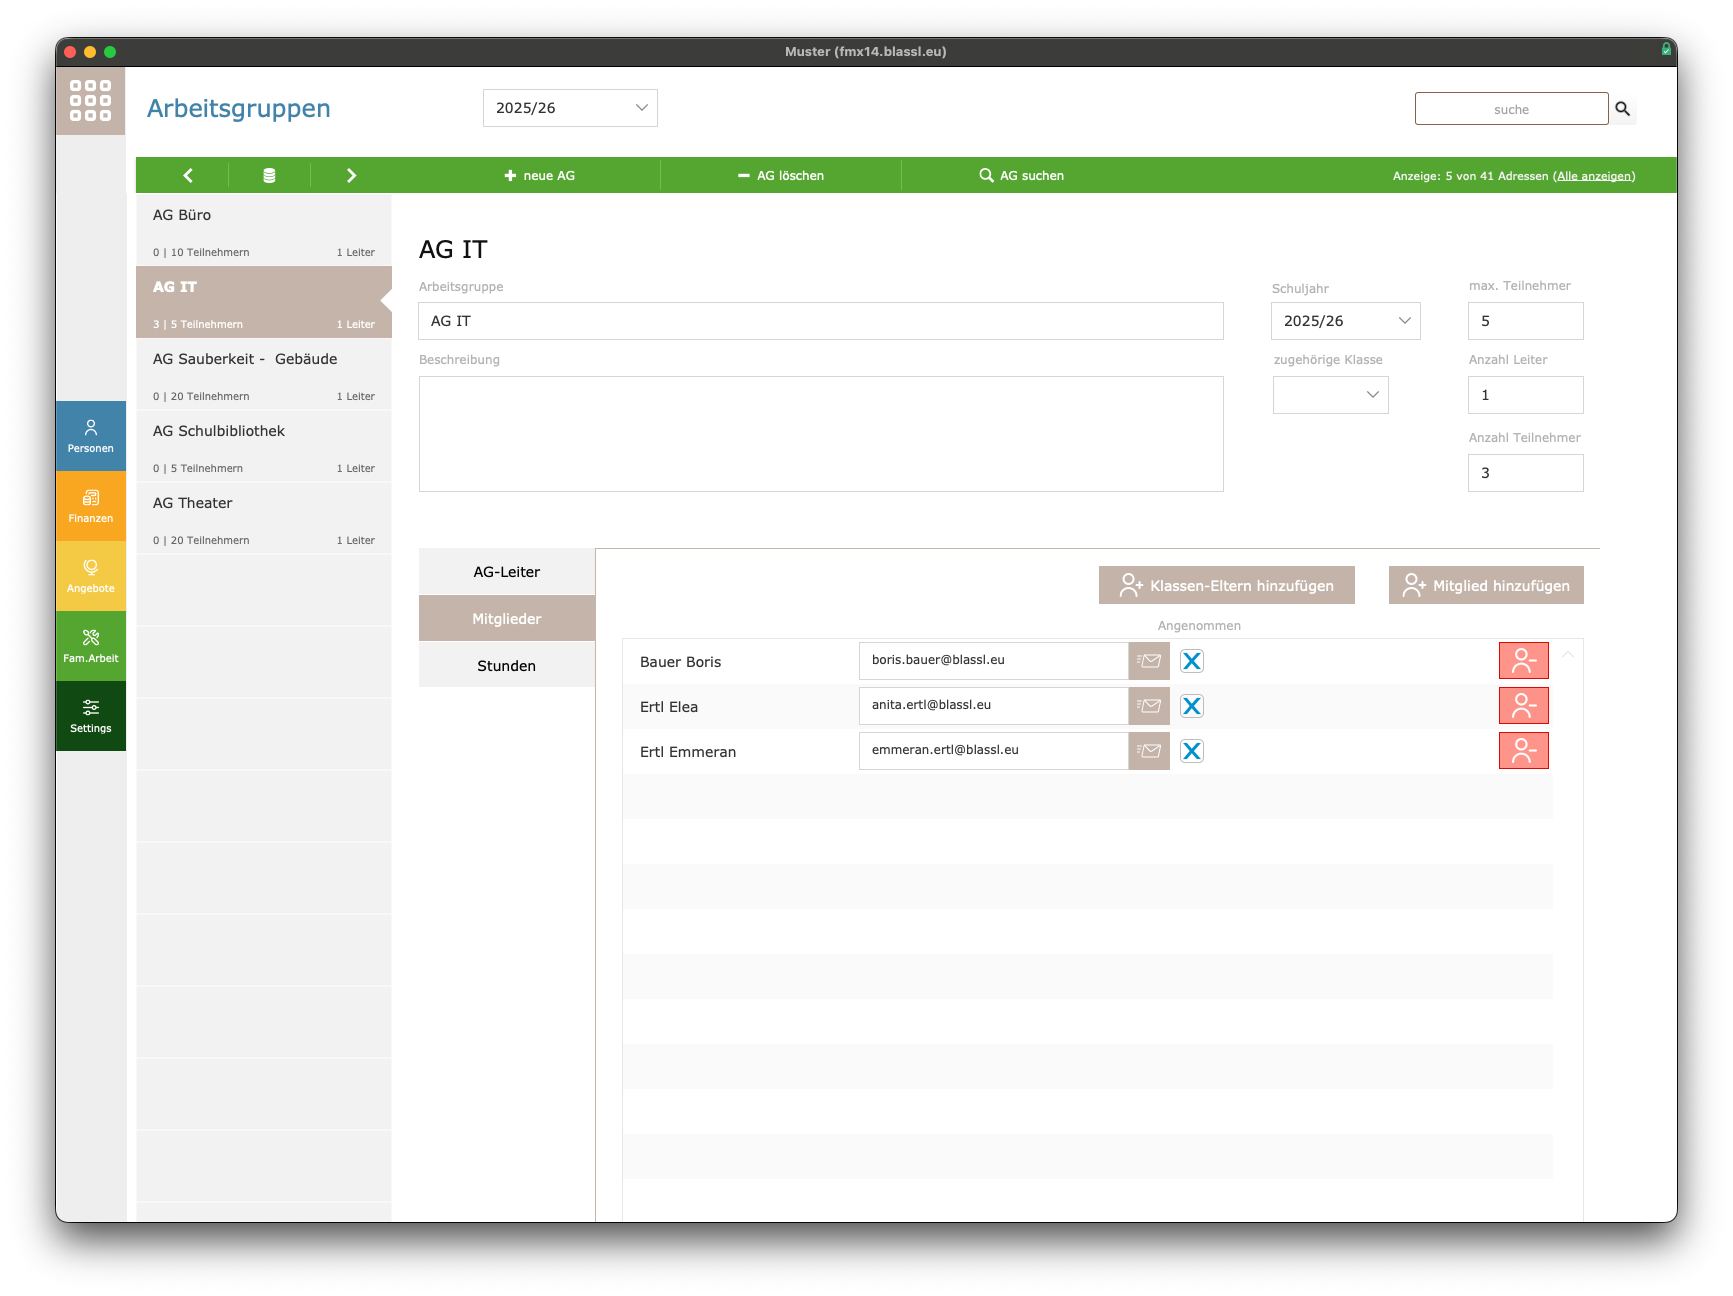This screenshot has height=1296, width=1733.
Task: Expand the Schuljahr dropdown in details
Action: click(1345, 321)
